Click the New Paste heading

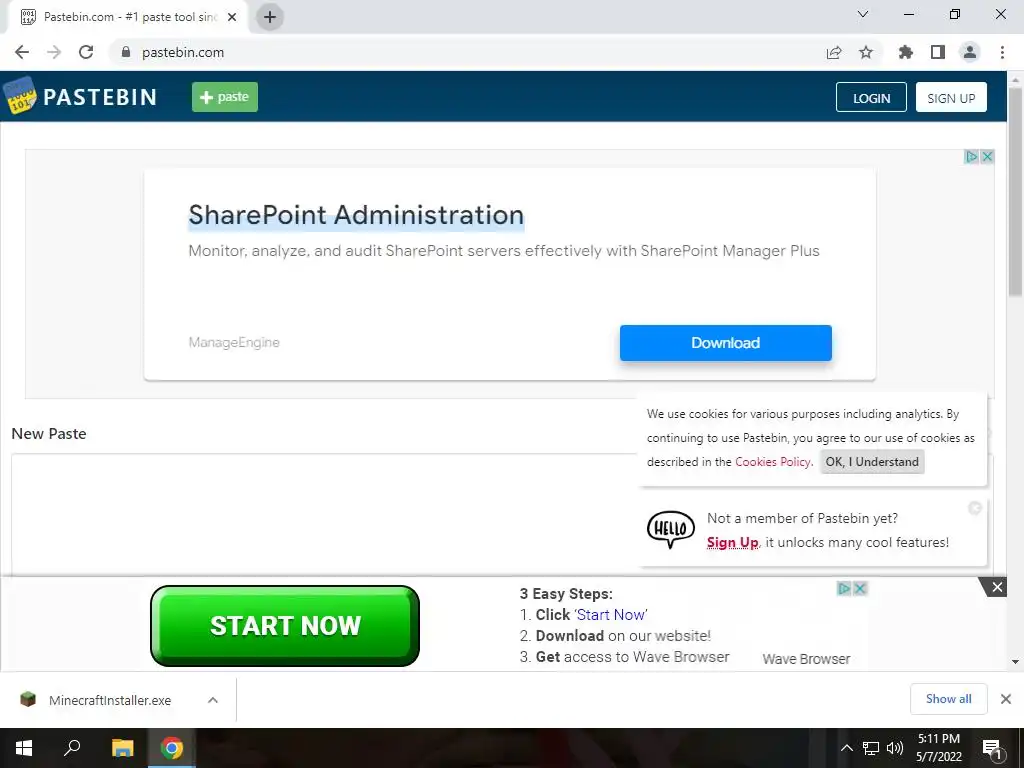coord(49,434)
